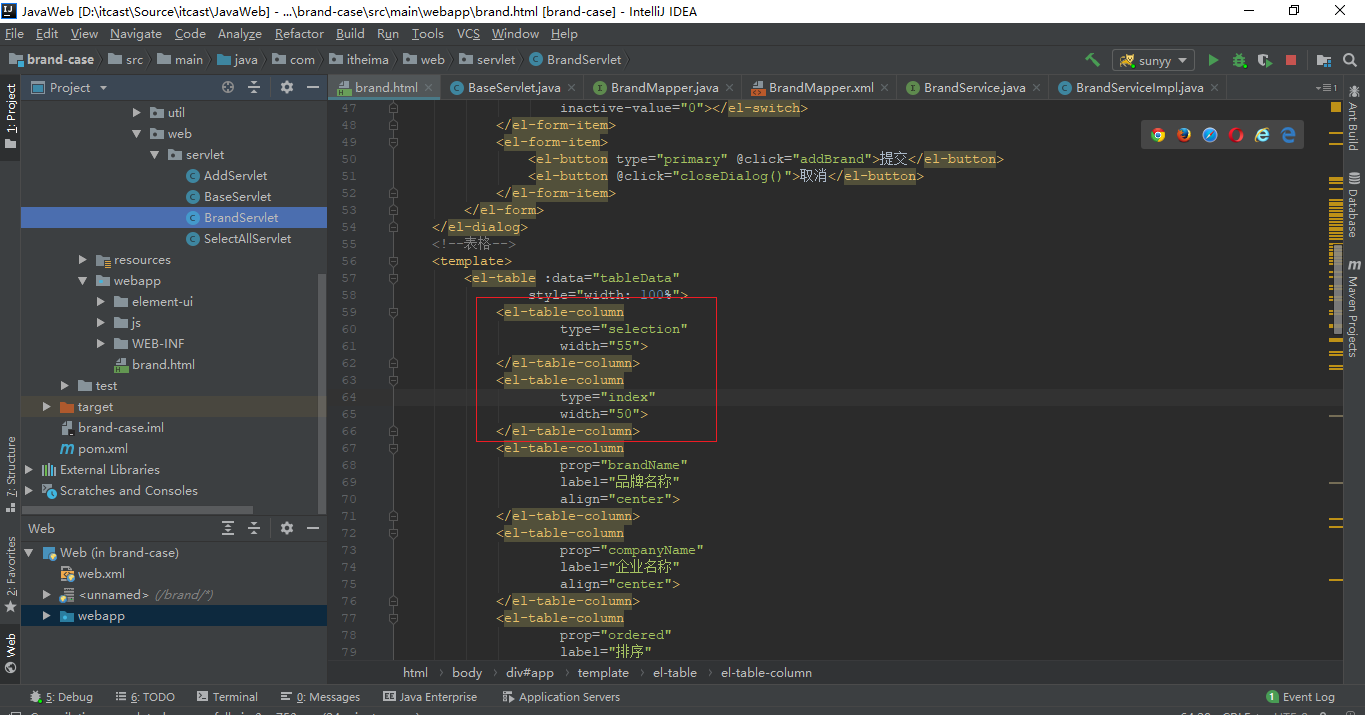This screenshot has width=1365, height=715.
Task: Open the Refactor menu
Action: [x=299, y=34]
